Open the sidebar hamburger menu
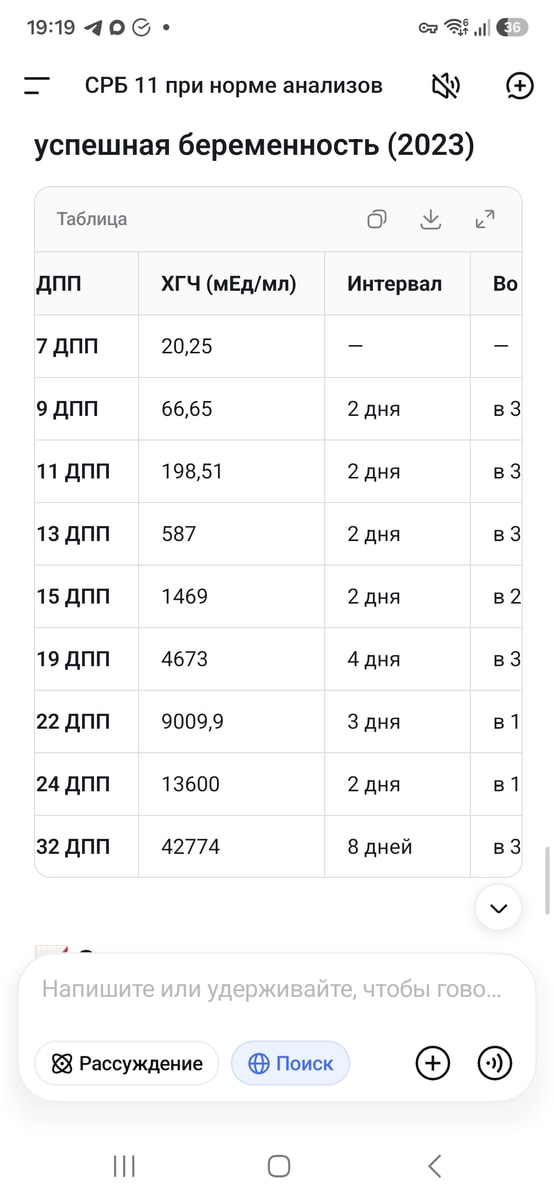Image resolution: width=554 pixels, height=1200 pixels. [x=37, y=86]
